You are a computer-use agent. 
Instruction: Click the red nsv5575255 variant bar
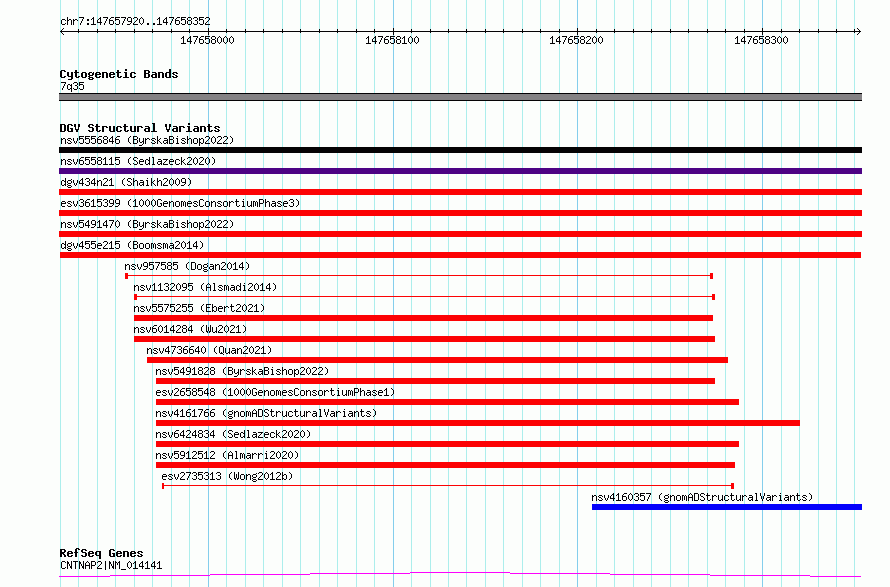(423, 318)
